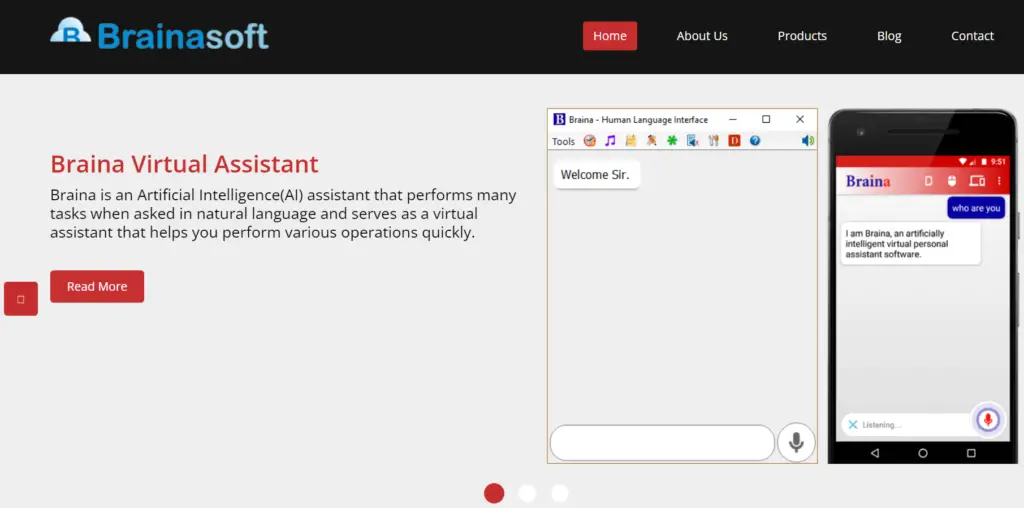Open the red D dictation icon
This screenshot has width=1024, height=508.
[x=734, y=141]
